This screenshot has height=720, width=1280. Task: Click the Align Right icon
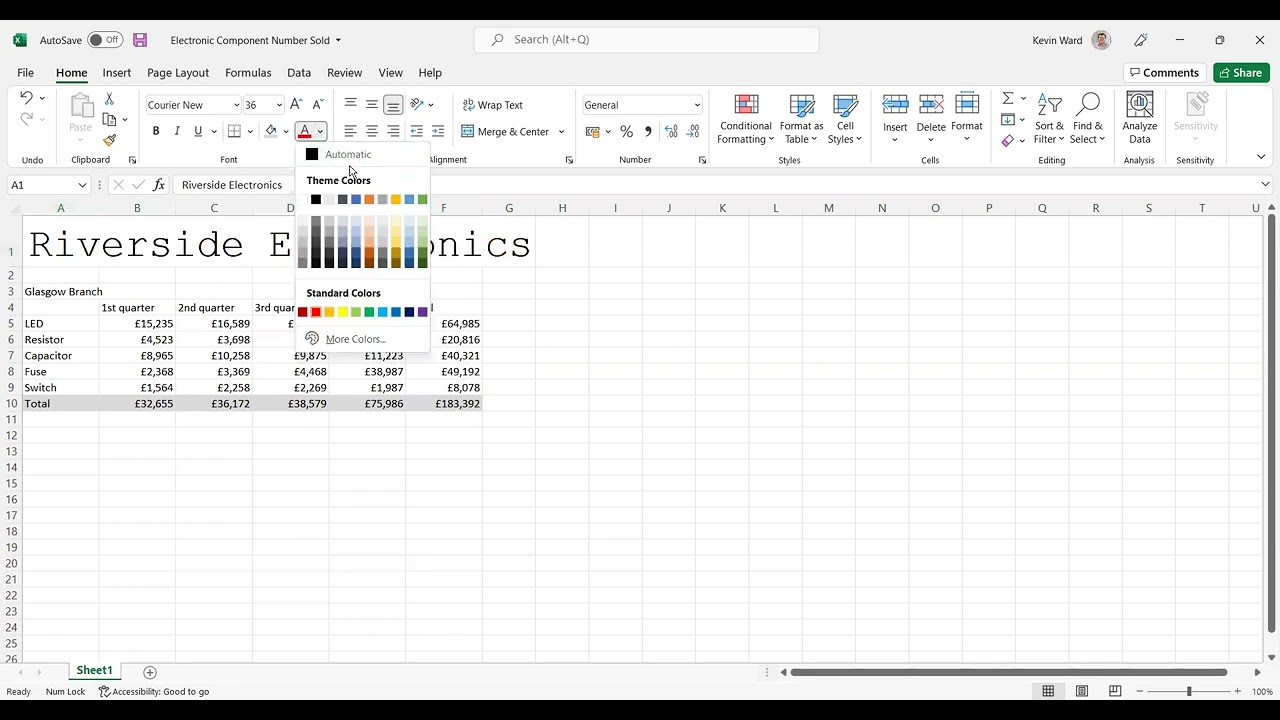[393, 131]
